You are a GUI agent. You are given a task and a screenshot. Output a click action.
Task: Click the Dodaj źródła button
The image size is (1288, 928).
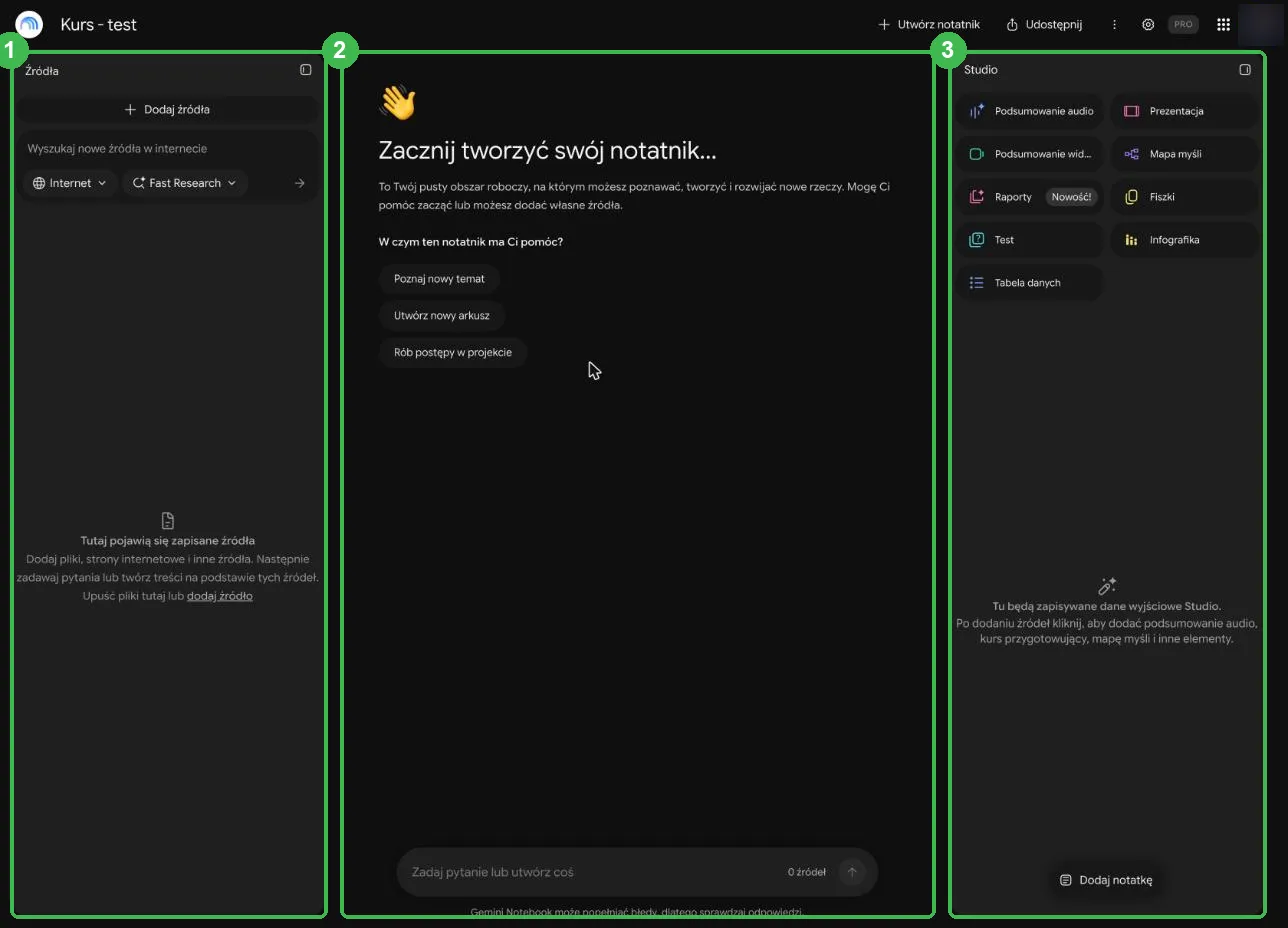point(167,109)
